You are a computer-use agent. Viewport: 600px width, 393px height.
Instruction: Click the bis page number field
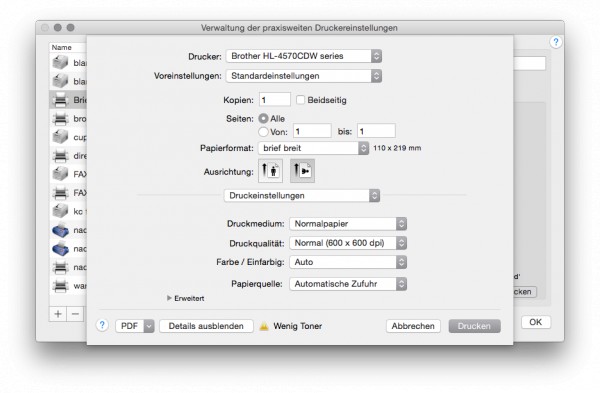point(376,131)
